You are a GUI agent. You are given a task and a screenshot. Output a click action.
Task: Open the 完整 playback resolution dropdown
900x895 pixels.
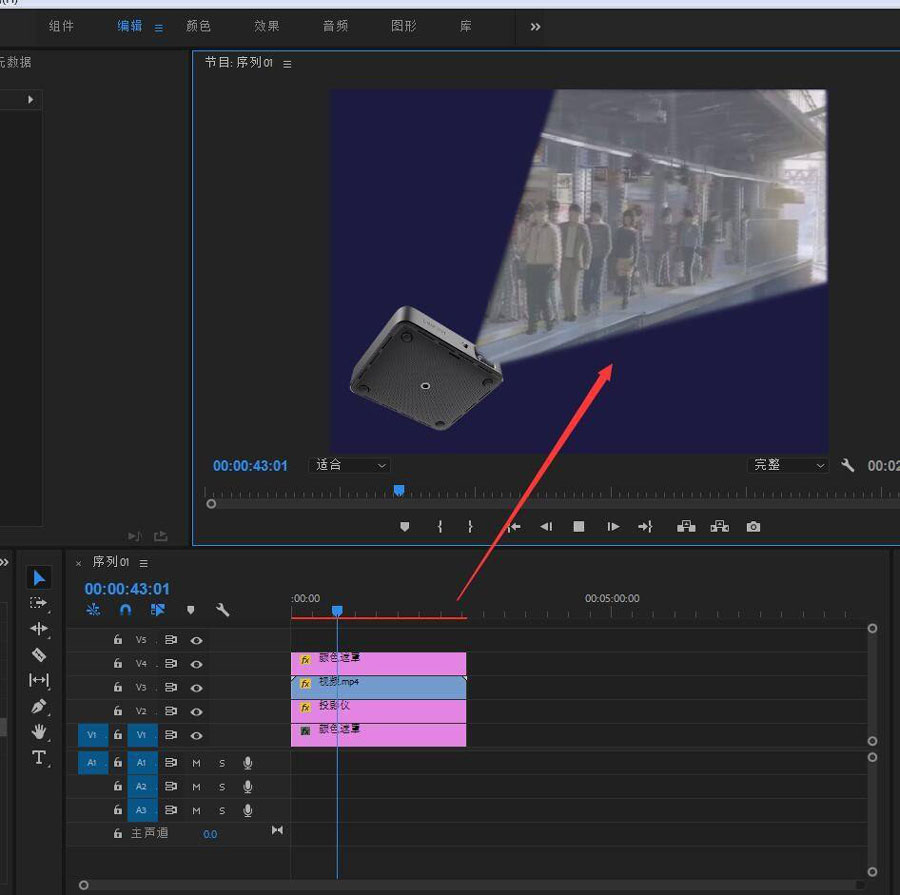788,465
